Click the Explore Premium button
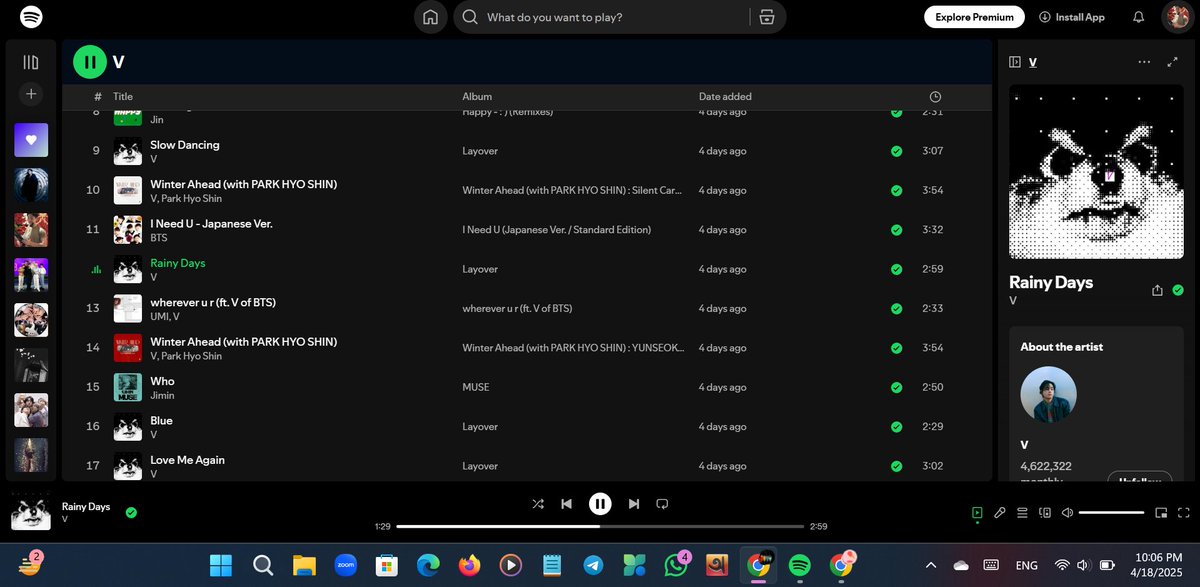 pyautogui.click(x=974, y=17)
